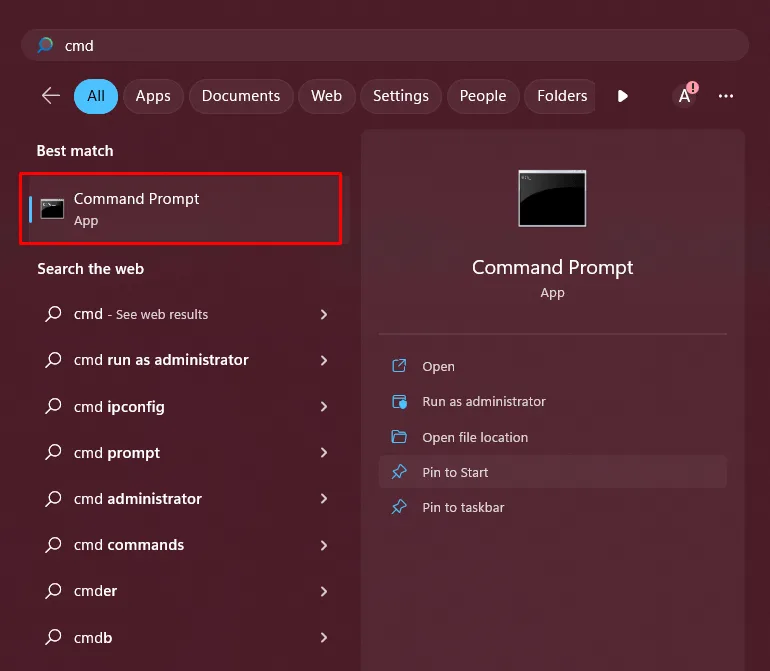Click the back arrow icon

point(51,96)
